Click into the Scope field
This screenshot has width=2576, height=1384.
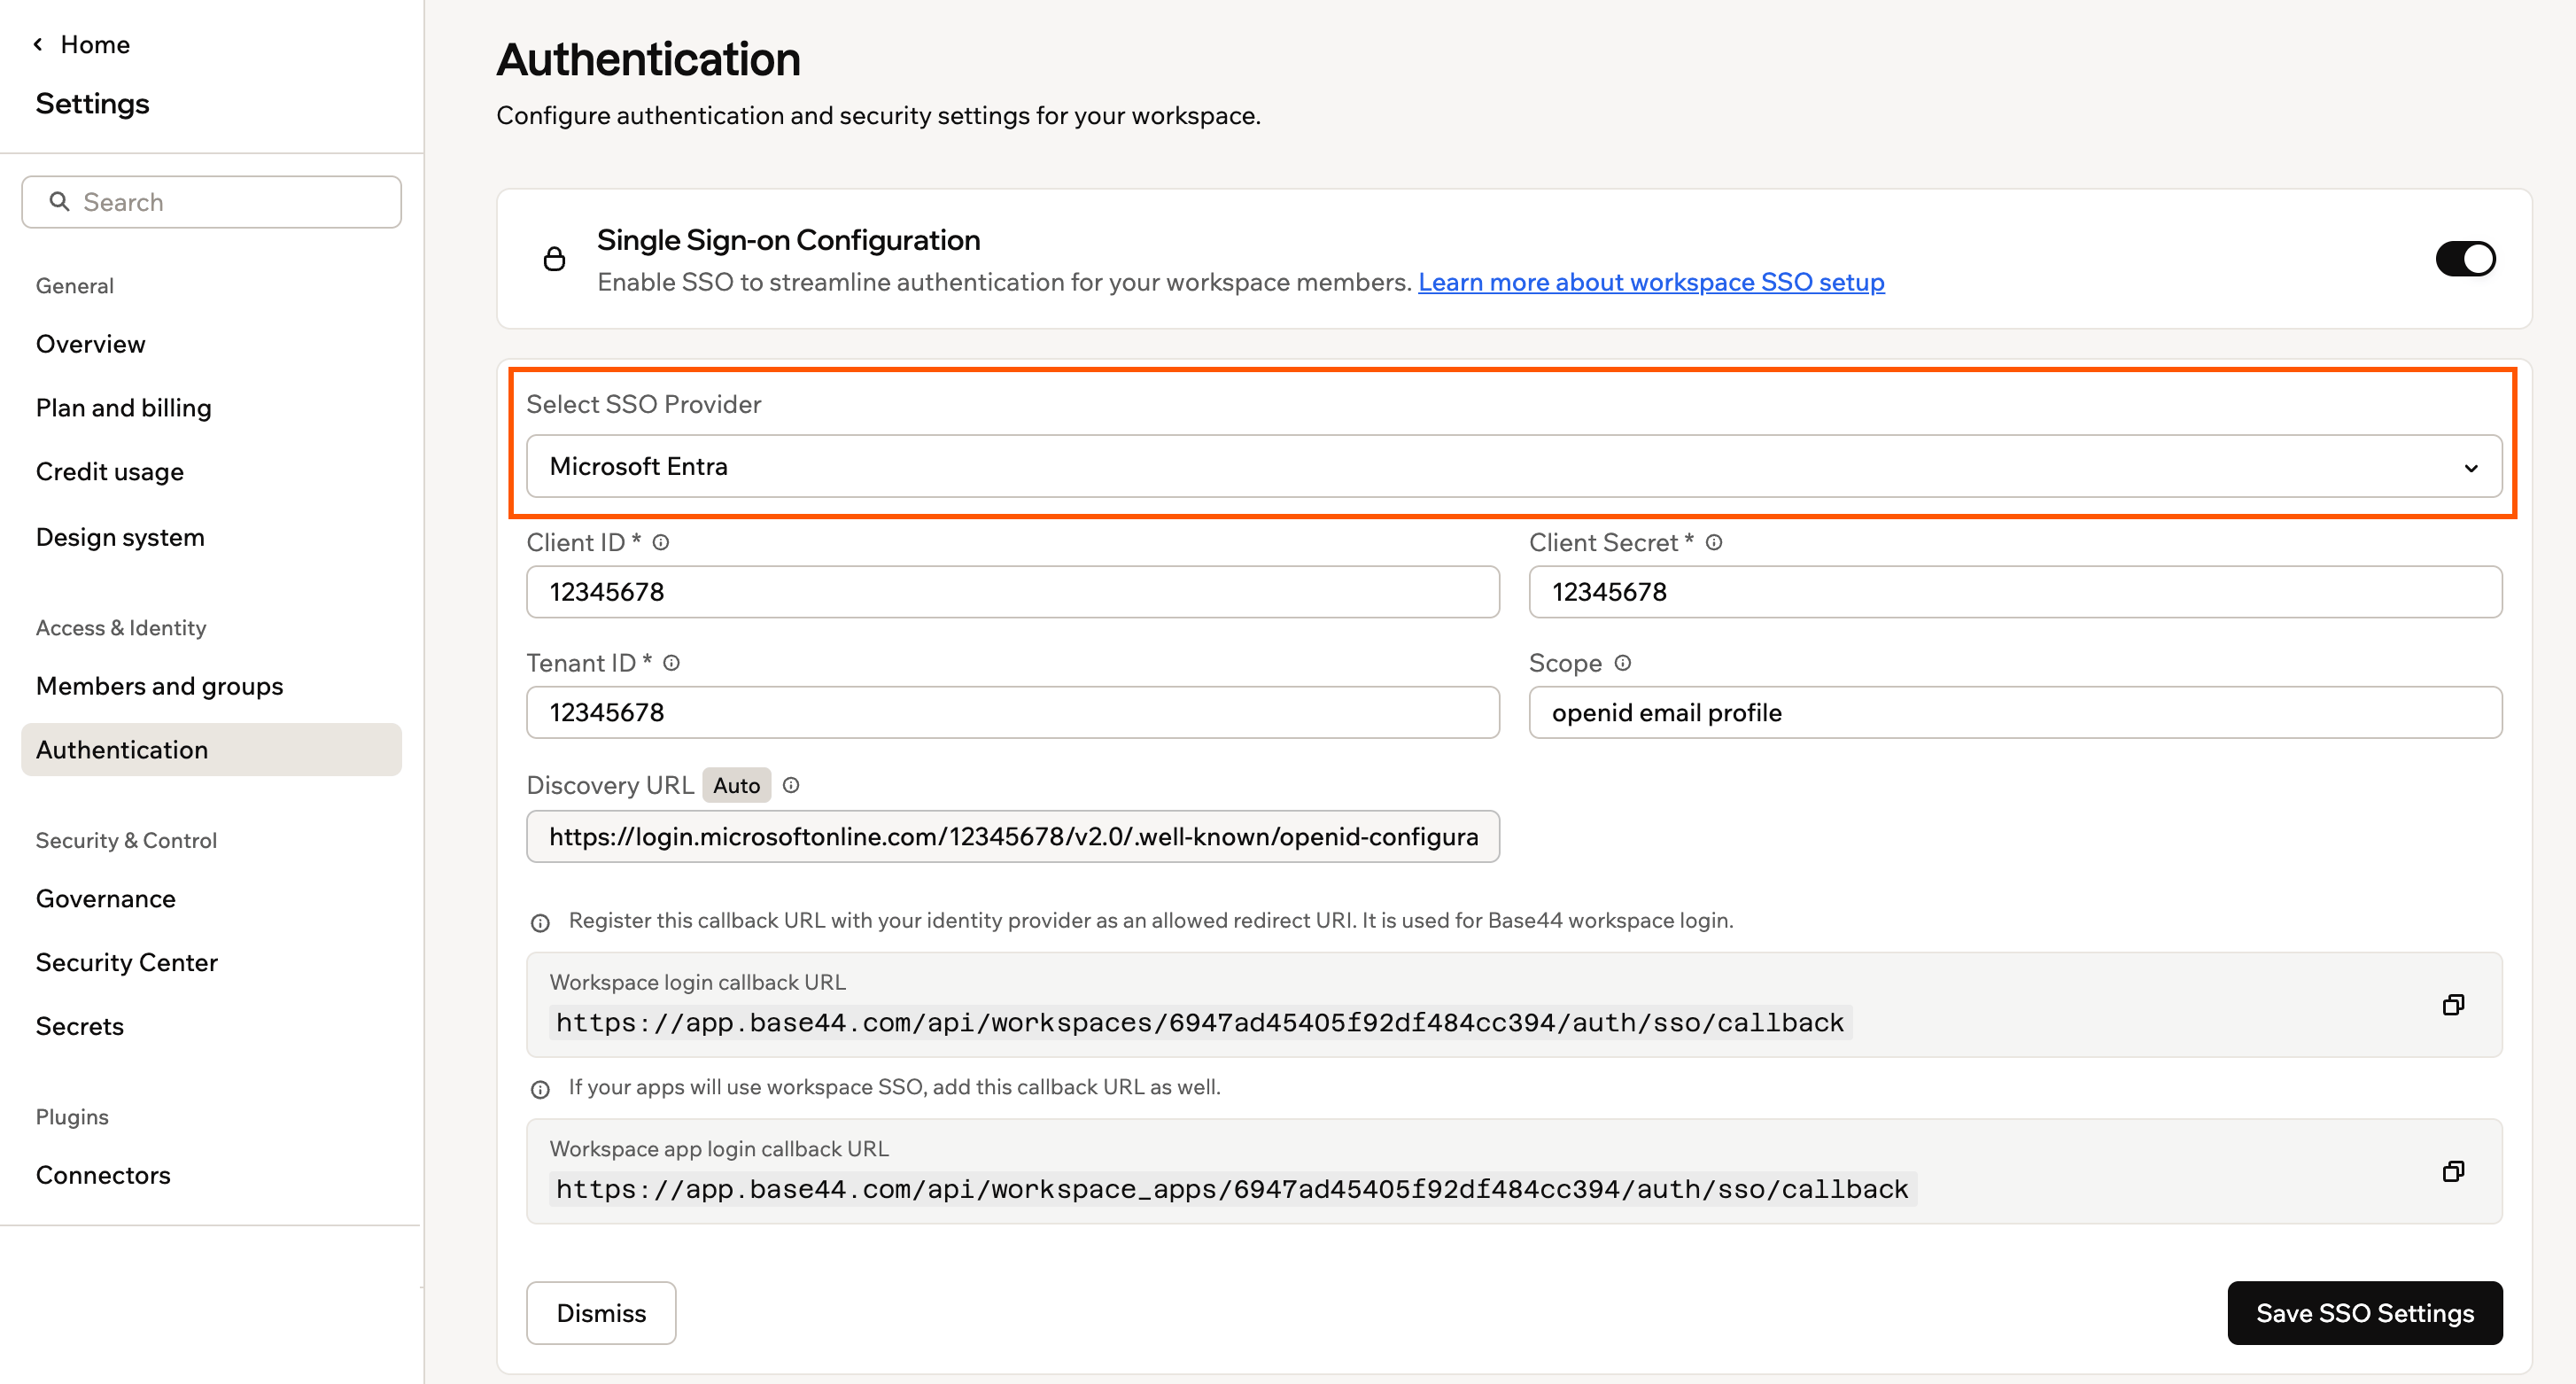point(2015,712)
